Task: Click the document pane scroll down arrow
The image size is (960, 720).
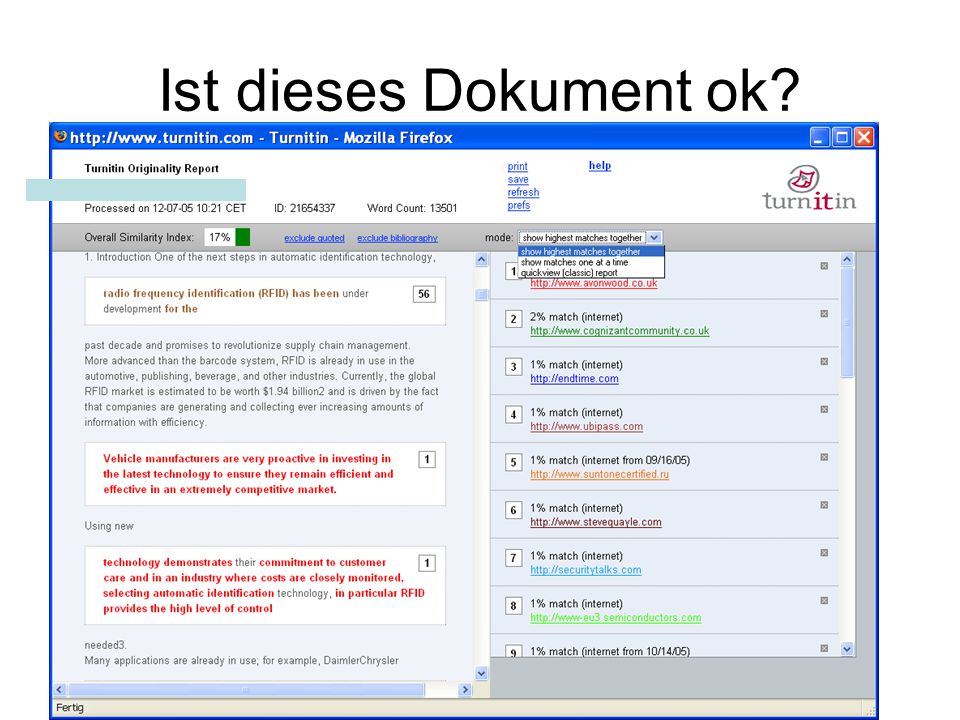Action: pos(482,673)
